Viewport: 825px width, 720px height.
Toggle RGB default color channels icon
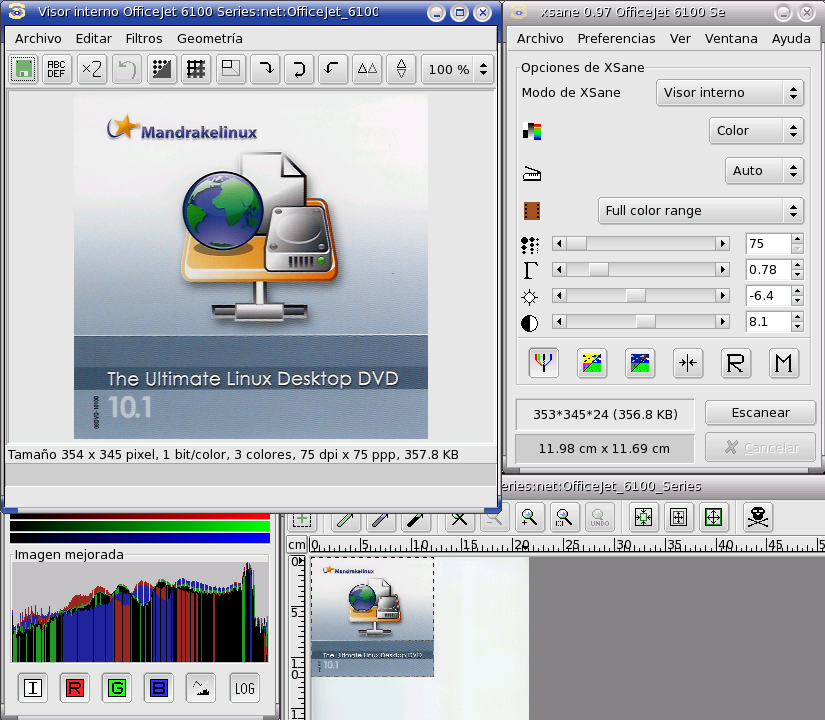pyautogui.click(x=544, y=363)
